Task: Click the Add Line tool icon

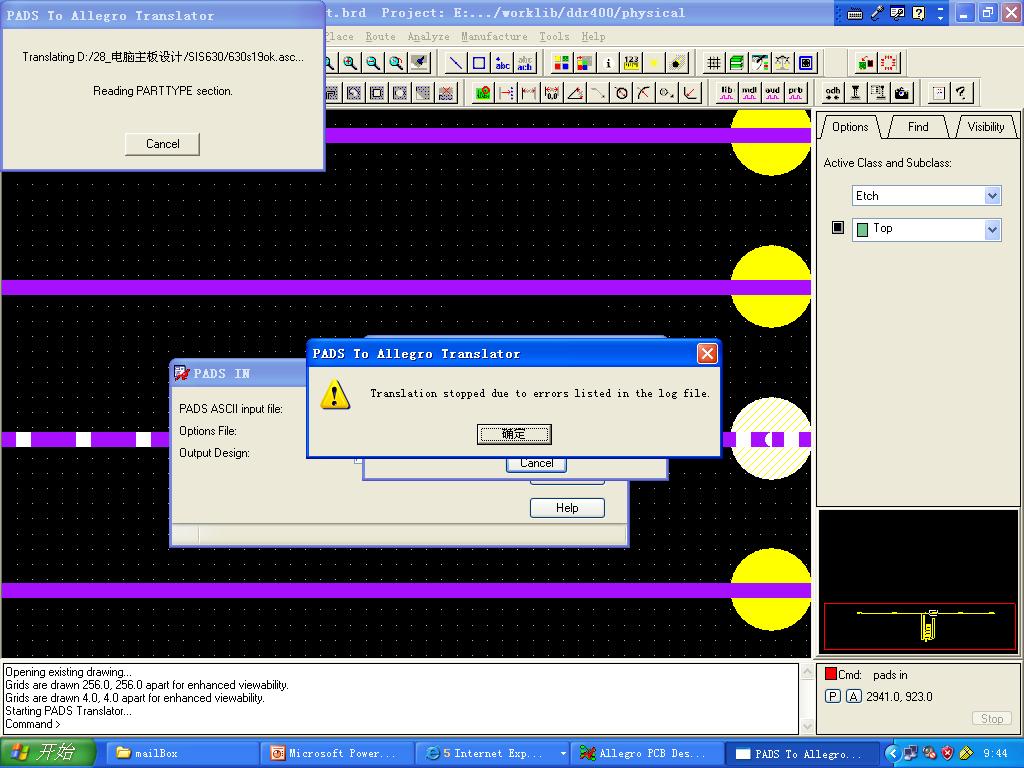Action: 456,63
